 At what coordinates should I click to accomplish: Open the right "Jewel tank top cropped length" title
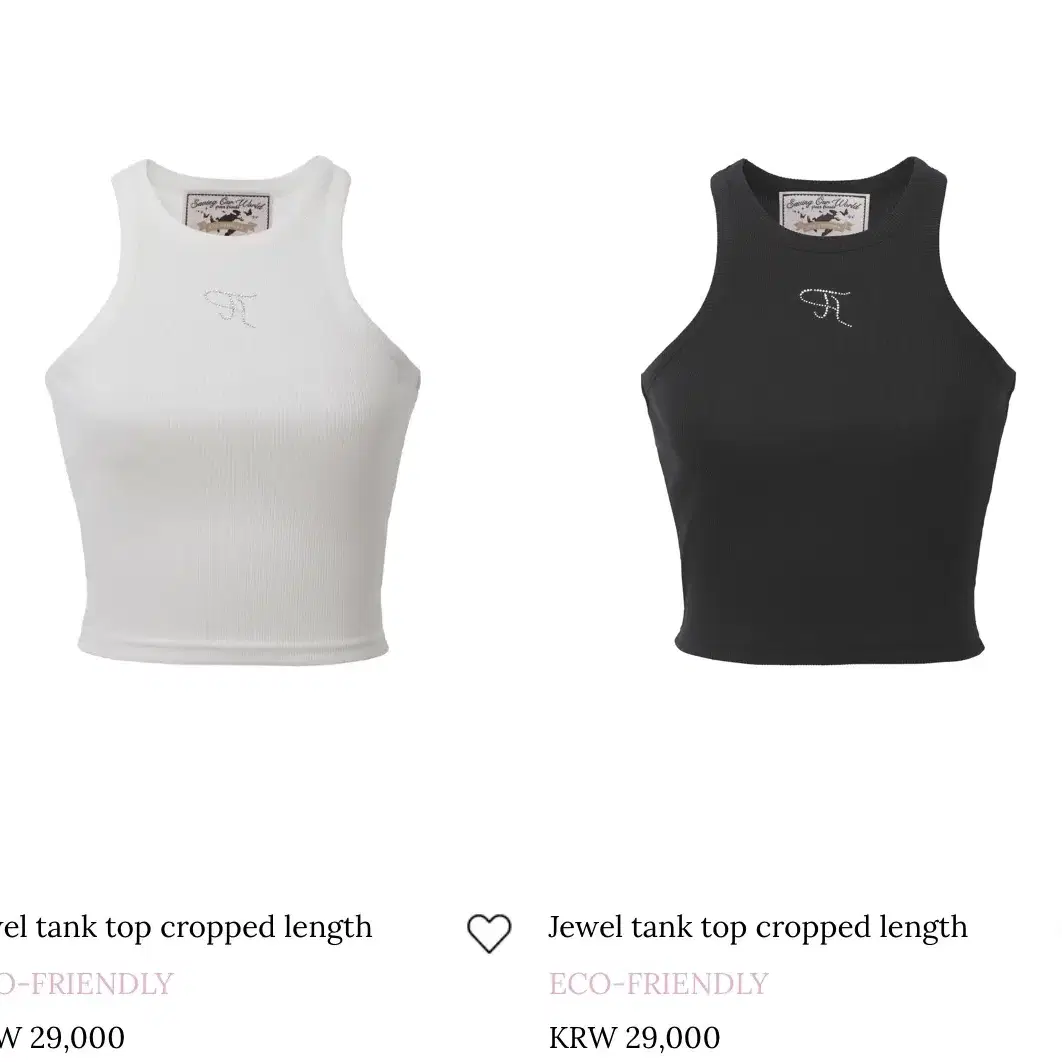(x=758, y=928)
